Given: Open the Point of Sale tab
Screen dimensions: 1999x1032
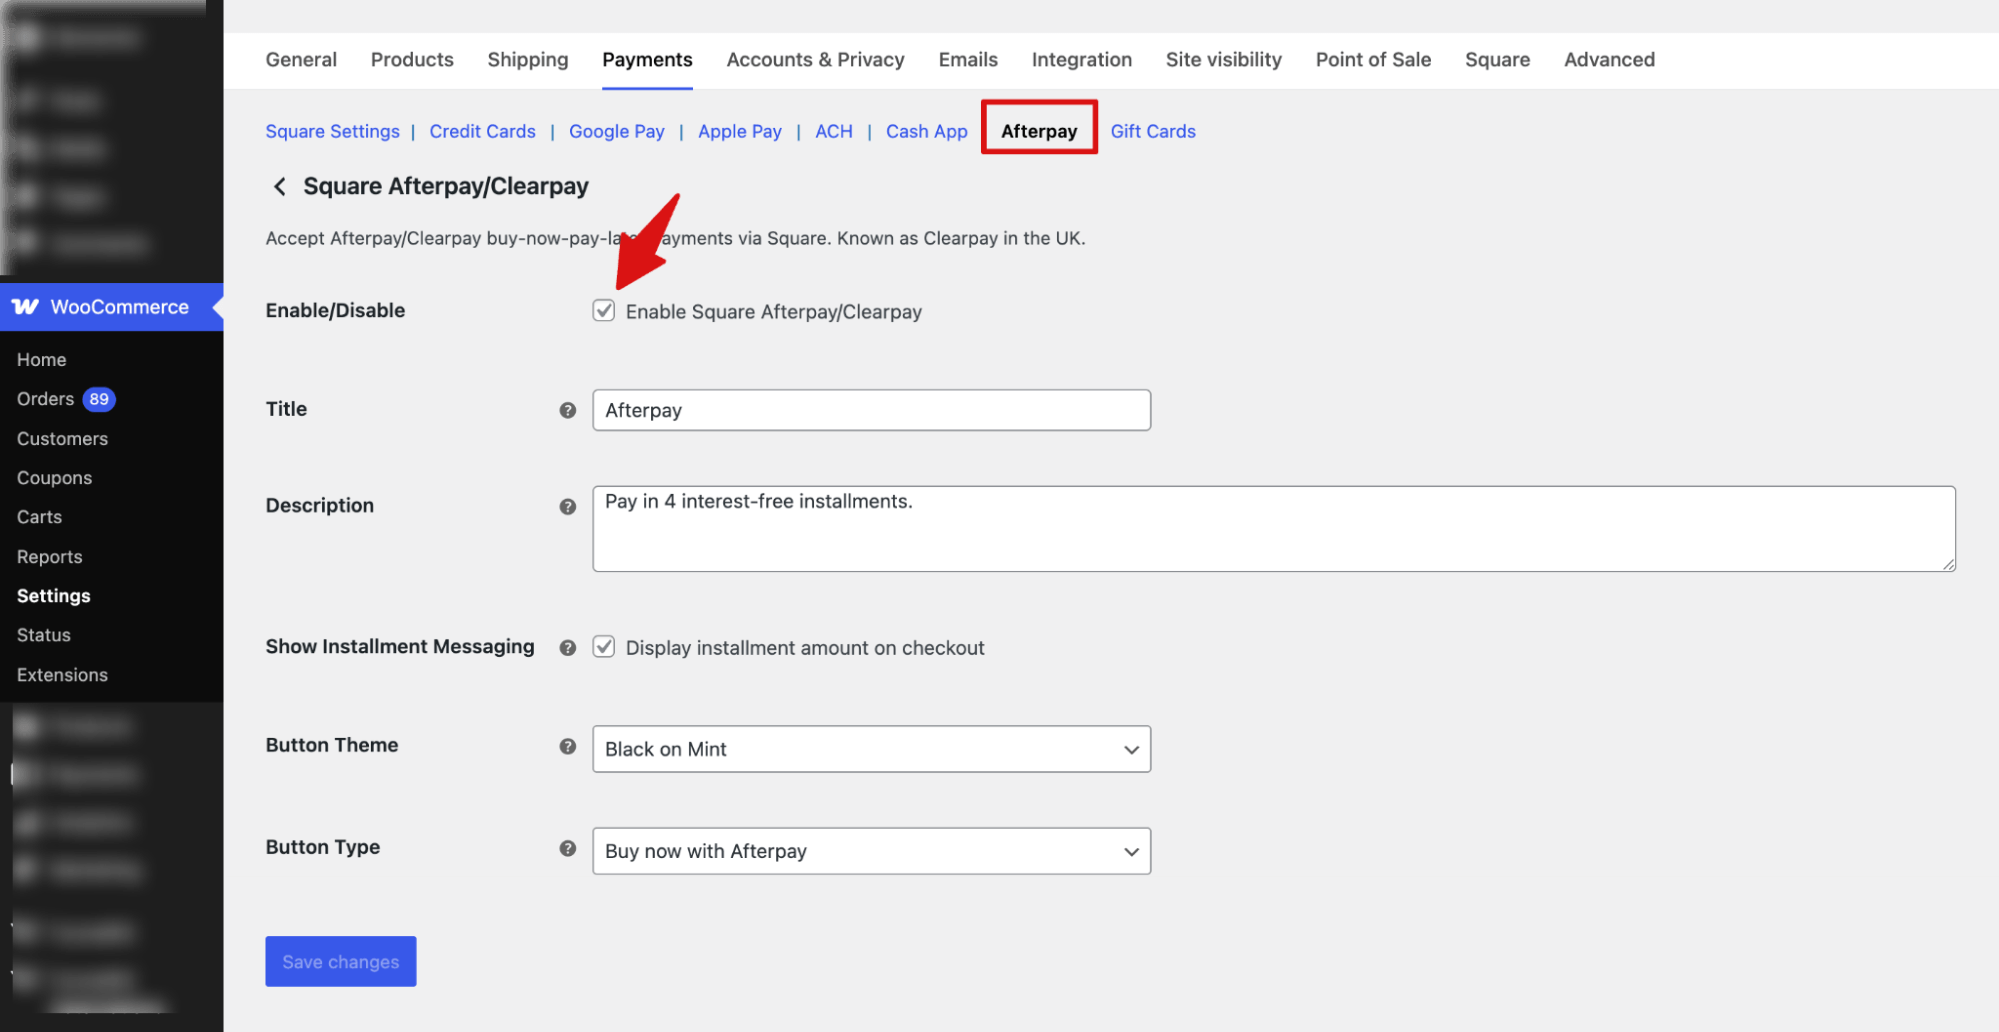Looking at the screenshot, I should [x=1373, y=60].
